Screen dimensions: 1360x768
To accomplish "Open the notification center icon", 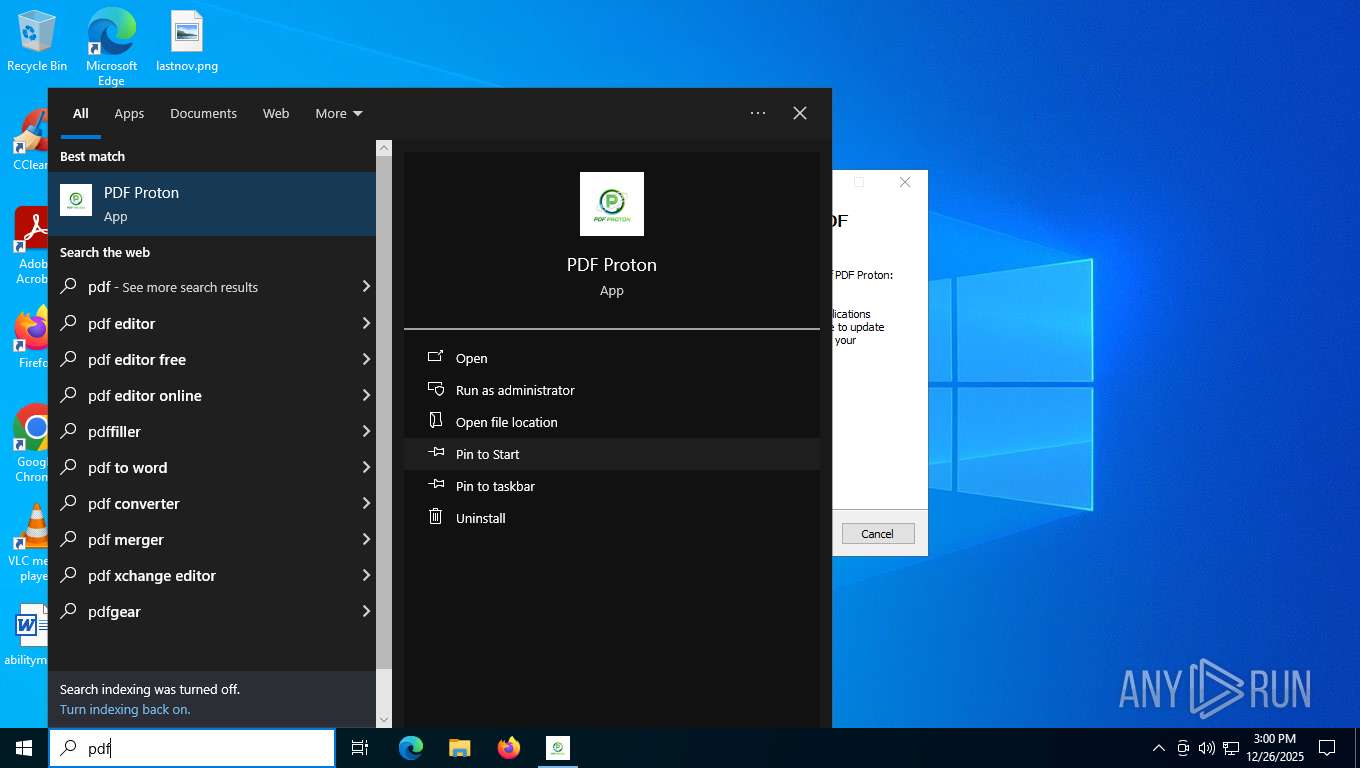I will coord(1327,748).
